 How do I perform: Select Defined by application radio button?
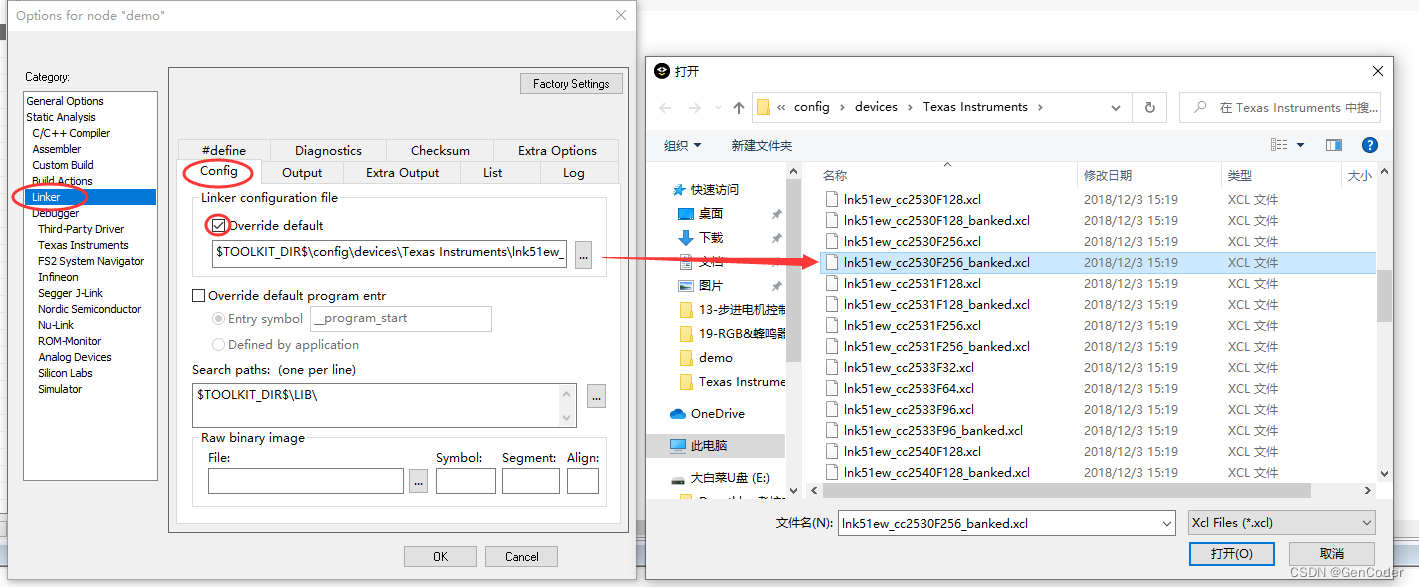[218, 344]
